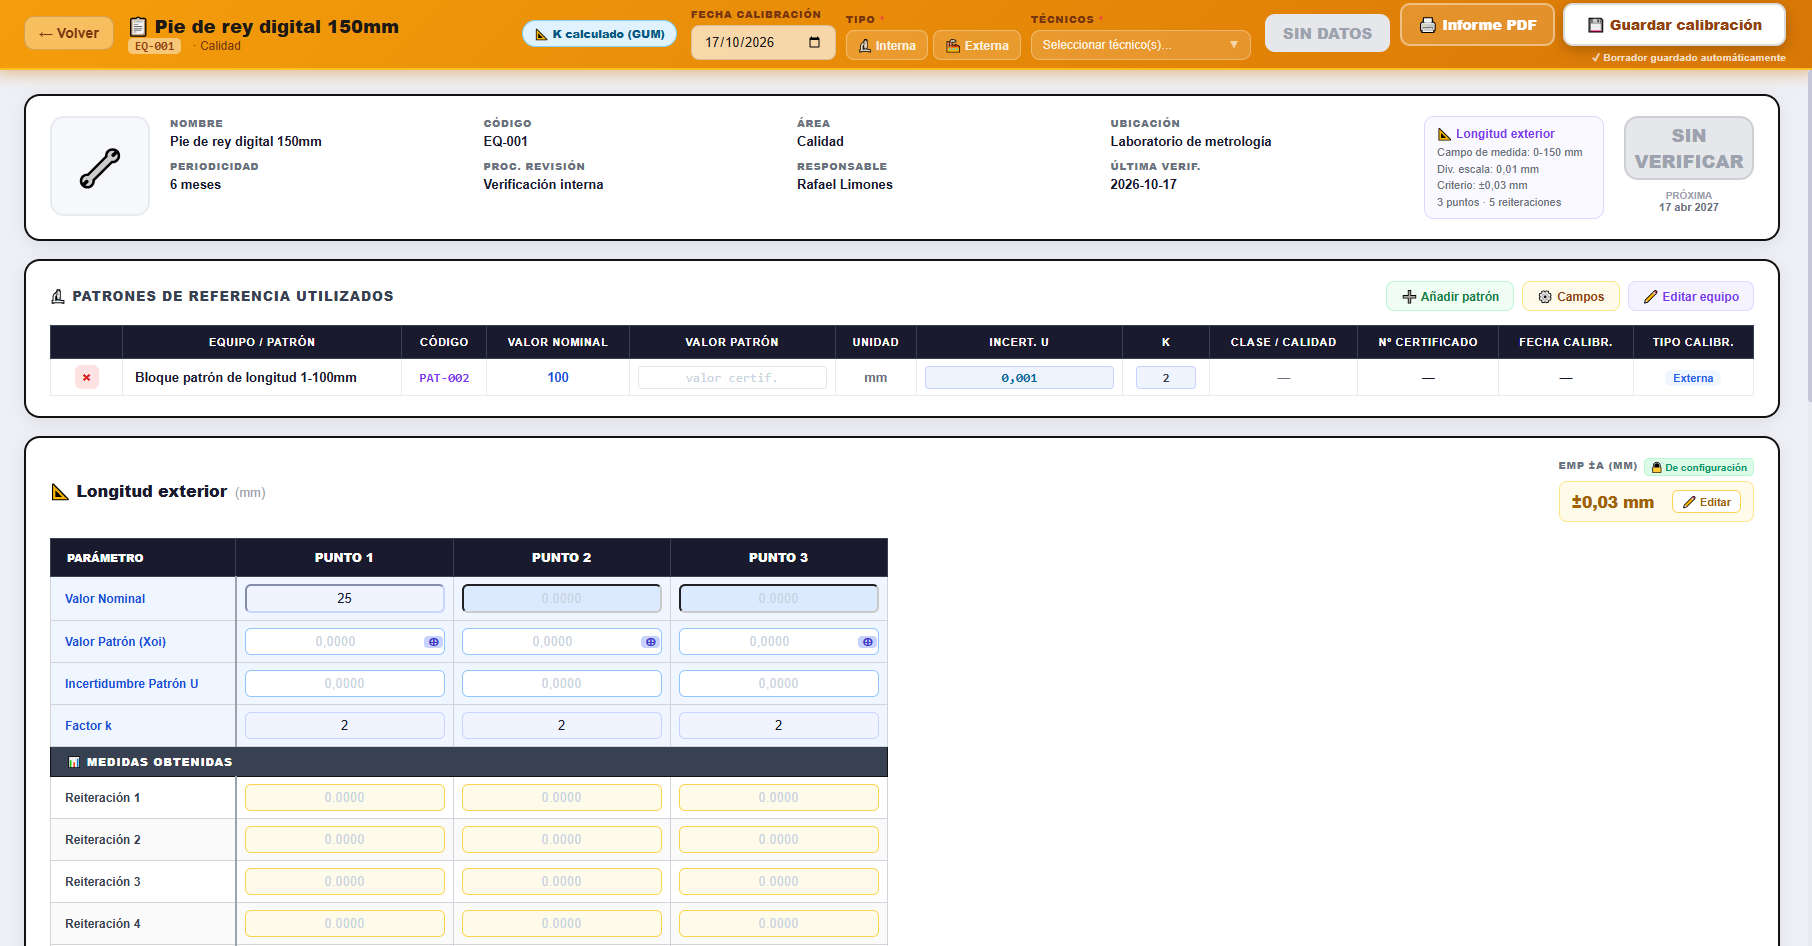
Task: Click De configuración badge near EMP
Action: coord(1699,467)
